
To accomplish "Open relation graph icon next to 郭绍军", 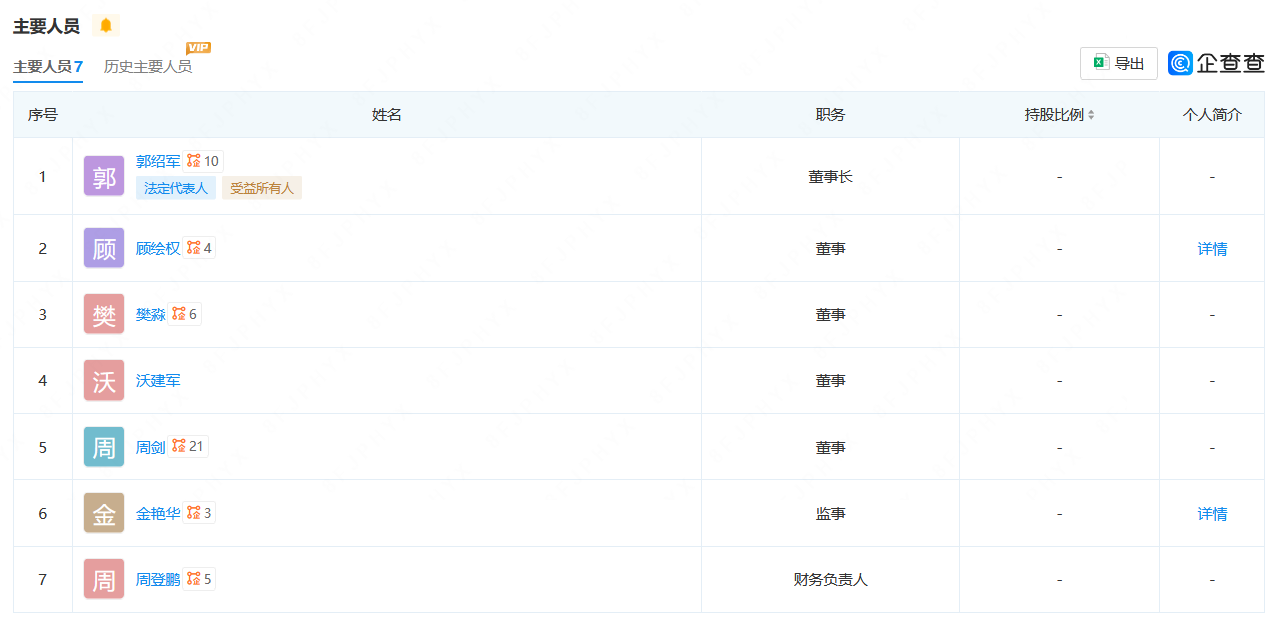I will point(194,161).
